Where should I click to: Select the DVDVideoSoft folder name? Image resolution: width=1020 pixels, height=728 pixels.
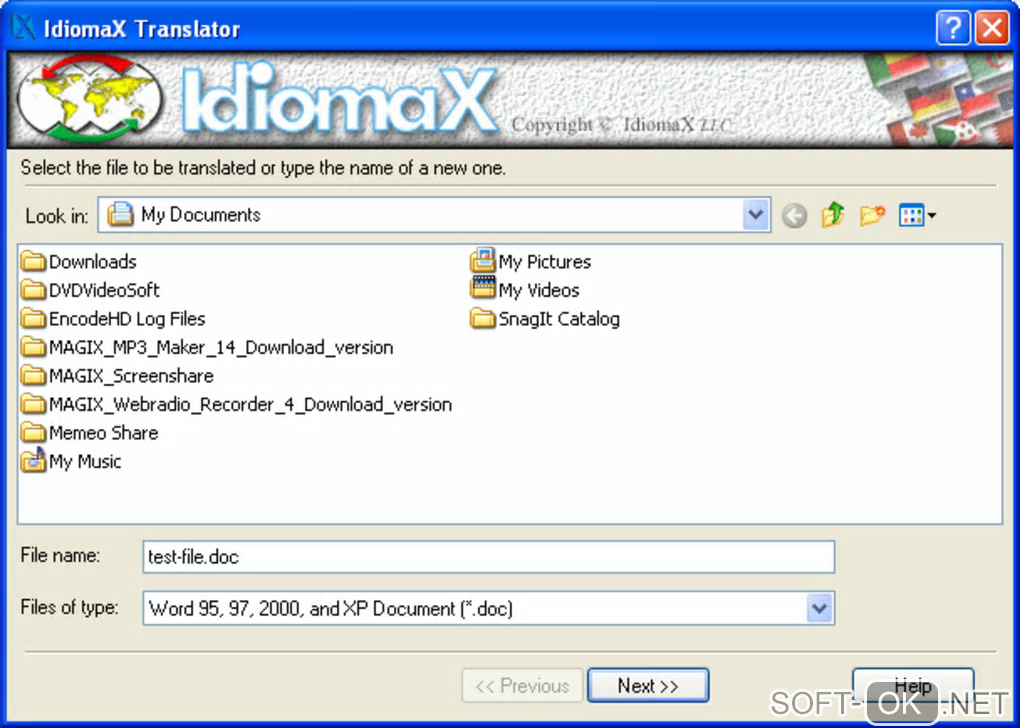pos(104,291)
